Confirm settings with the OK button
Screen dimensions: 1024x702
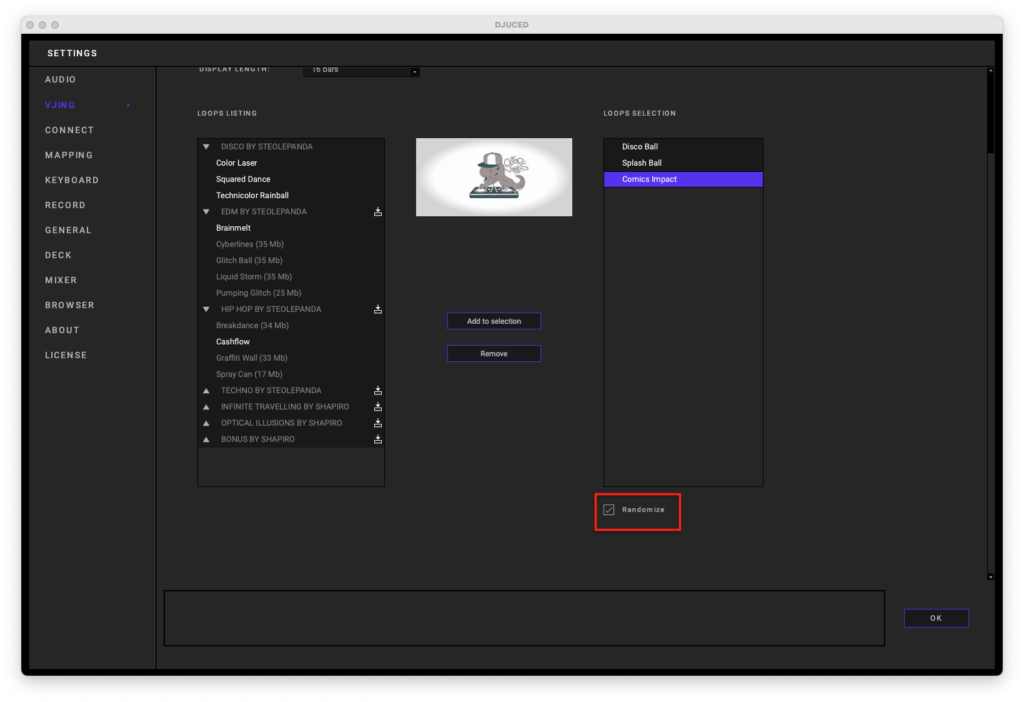tap(936, 618)
